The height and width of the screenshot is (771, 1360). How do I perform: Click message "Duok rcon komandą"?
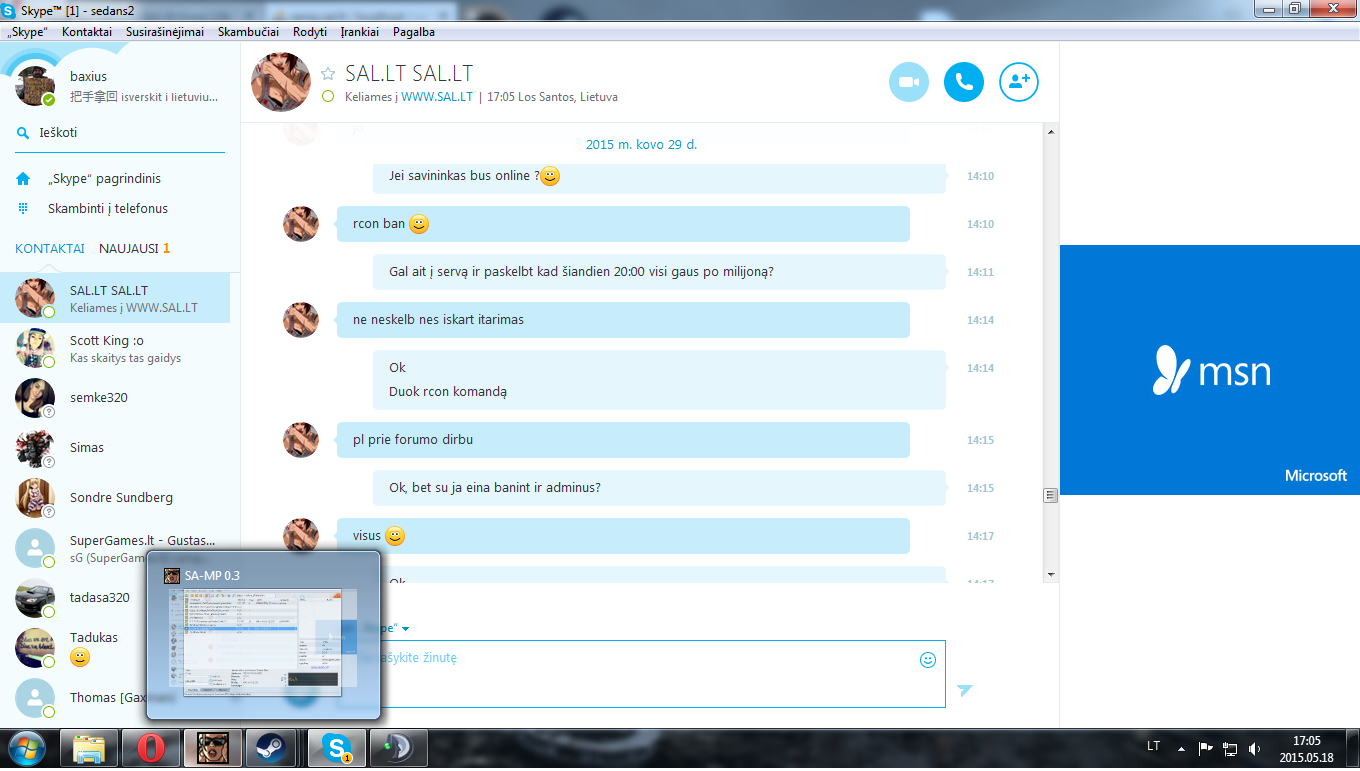coord(448,392)
